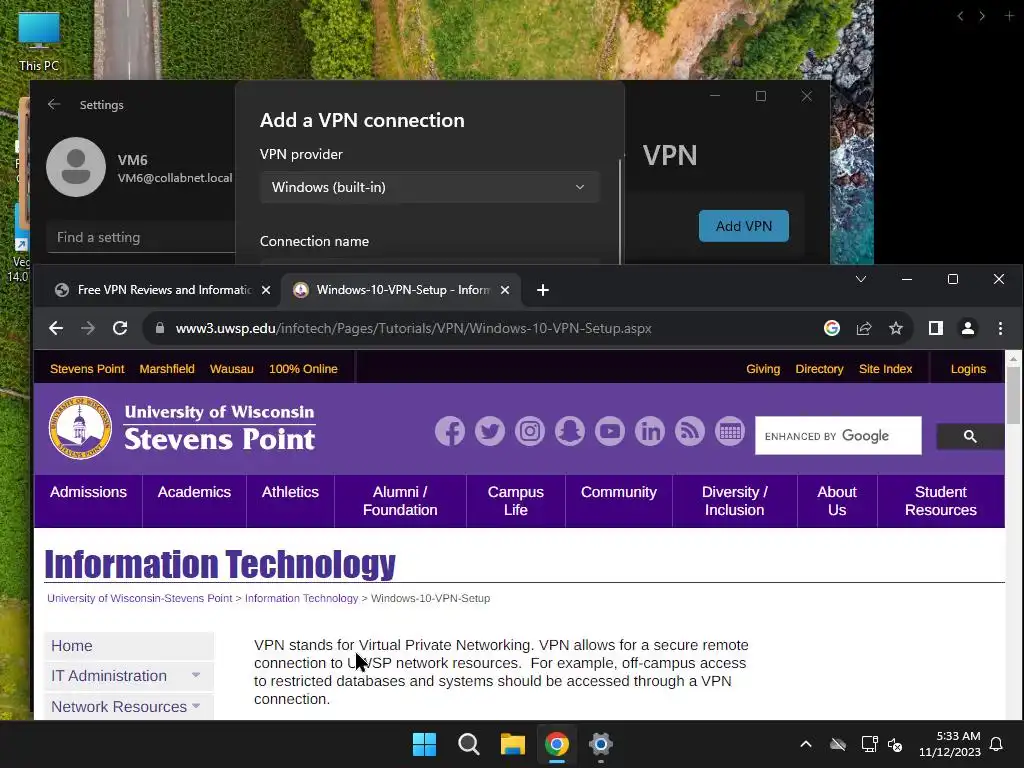
Task: Open the UWSP Facebook social icon
Action: click(x=450, y=432)
